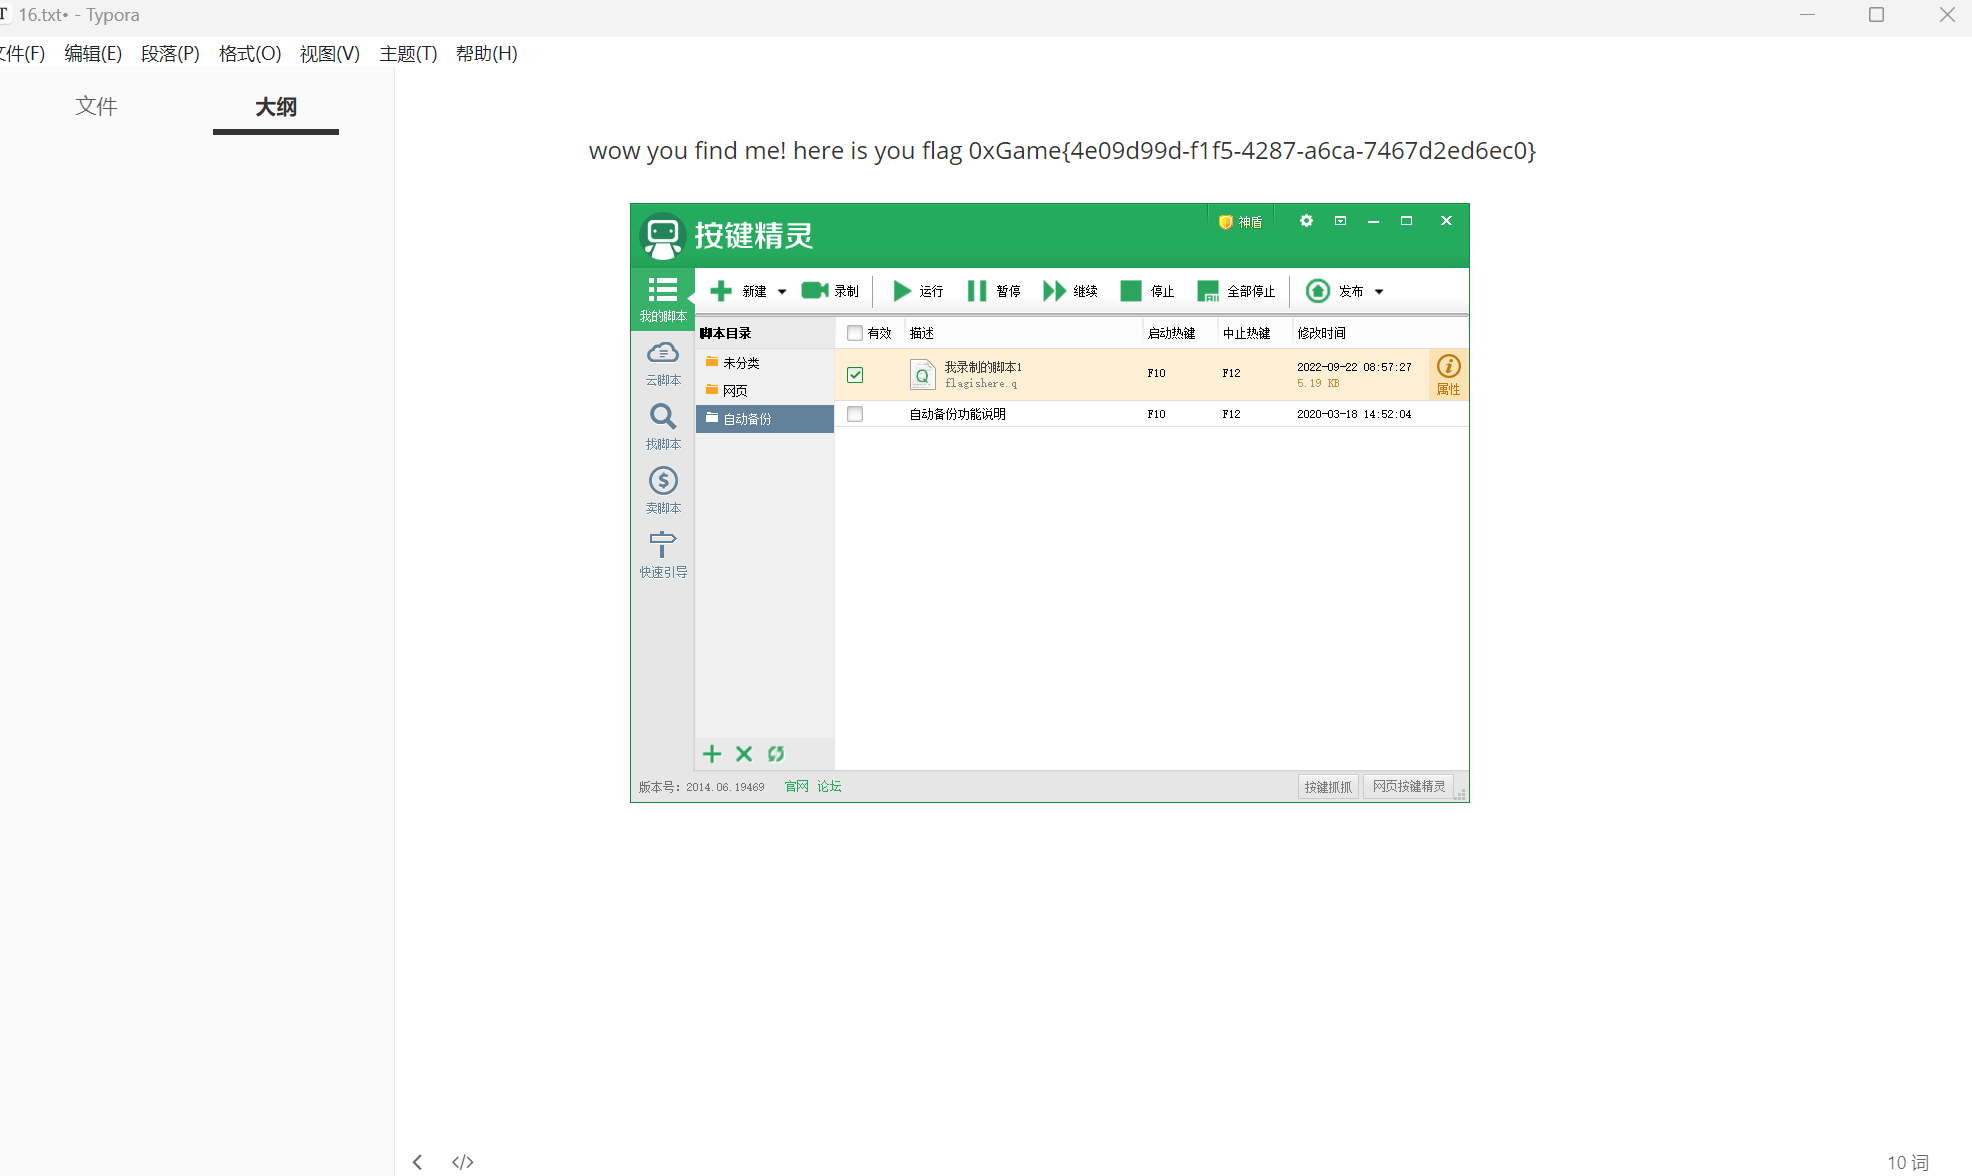Toggle the 有效 header checkbox in the image

point(855,333)
